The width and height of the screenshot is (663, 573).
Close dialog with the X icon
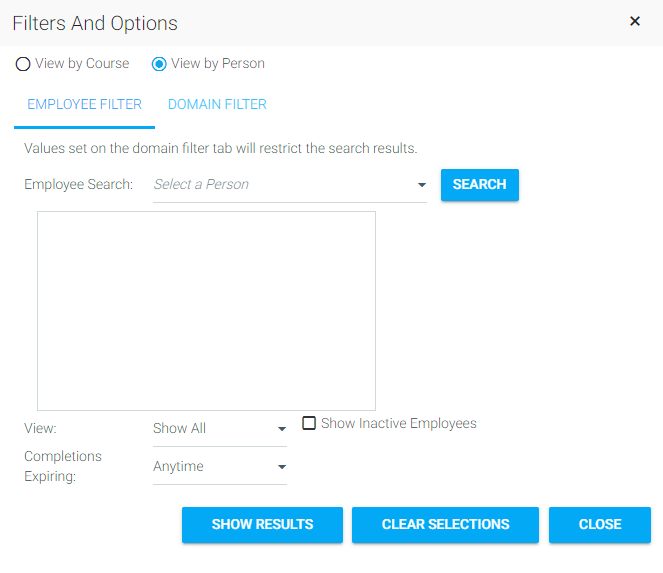click(x=634, y=21)
